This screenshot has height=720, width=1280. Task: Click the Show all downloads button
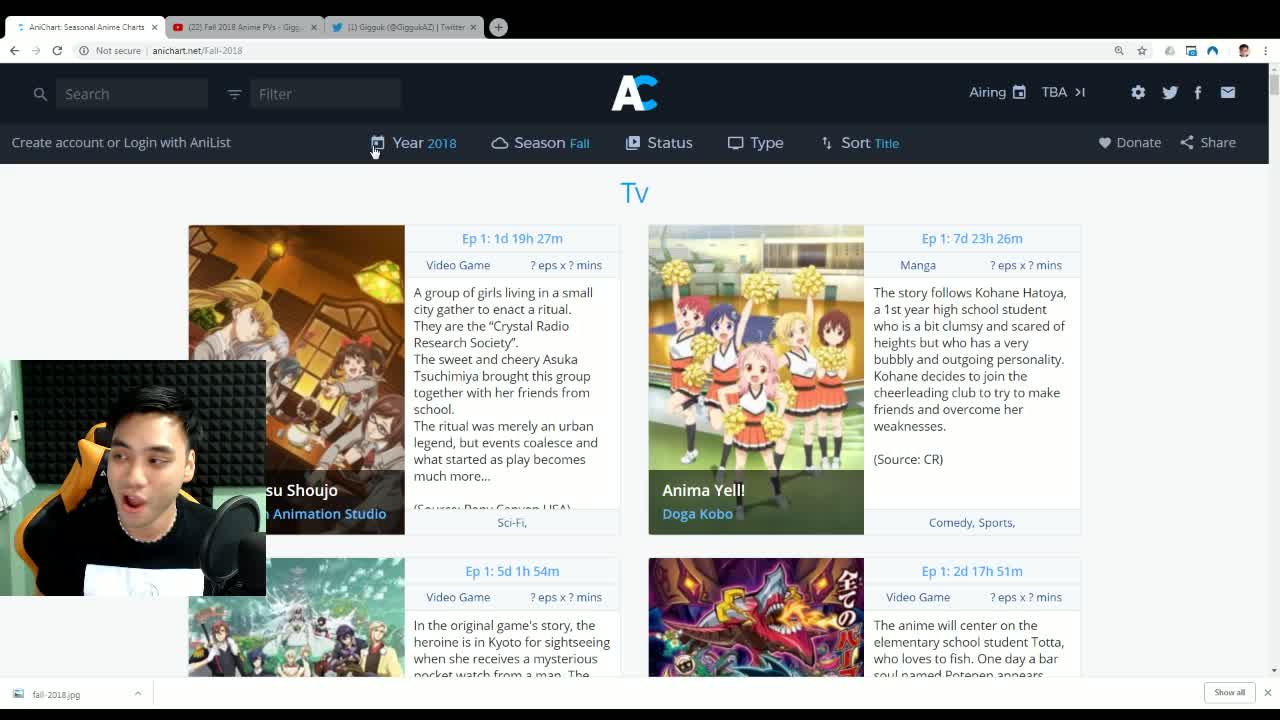coord(1229,692)
